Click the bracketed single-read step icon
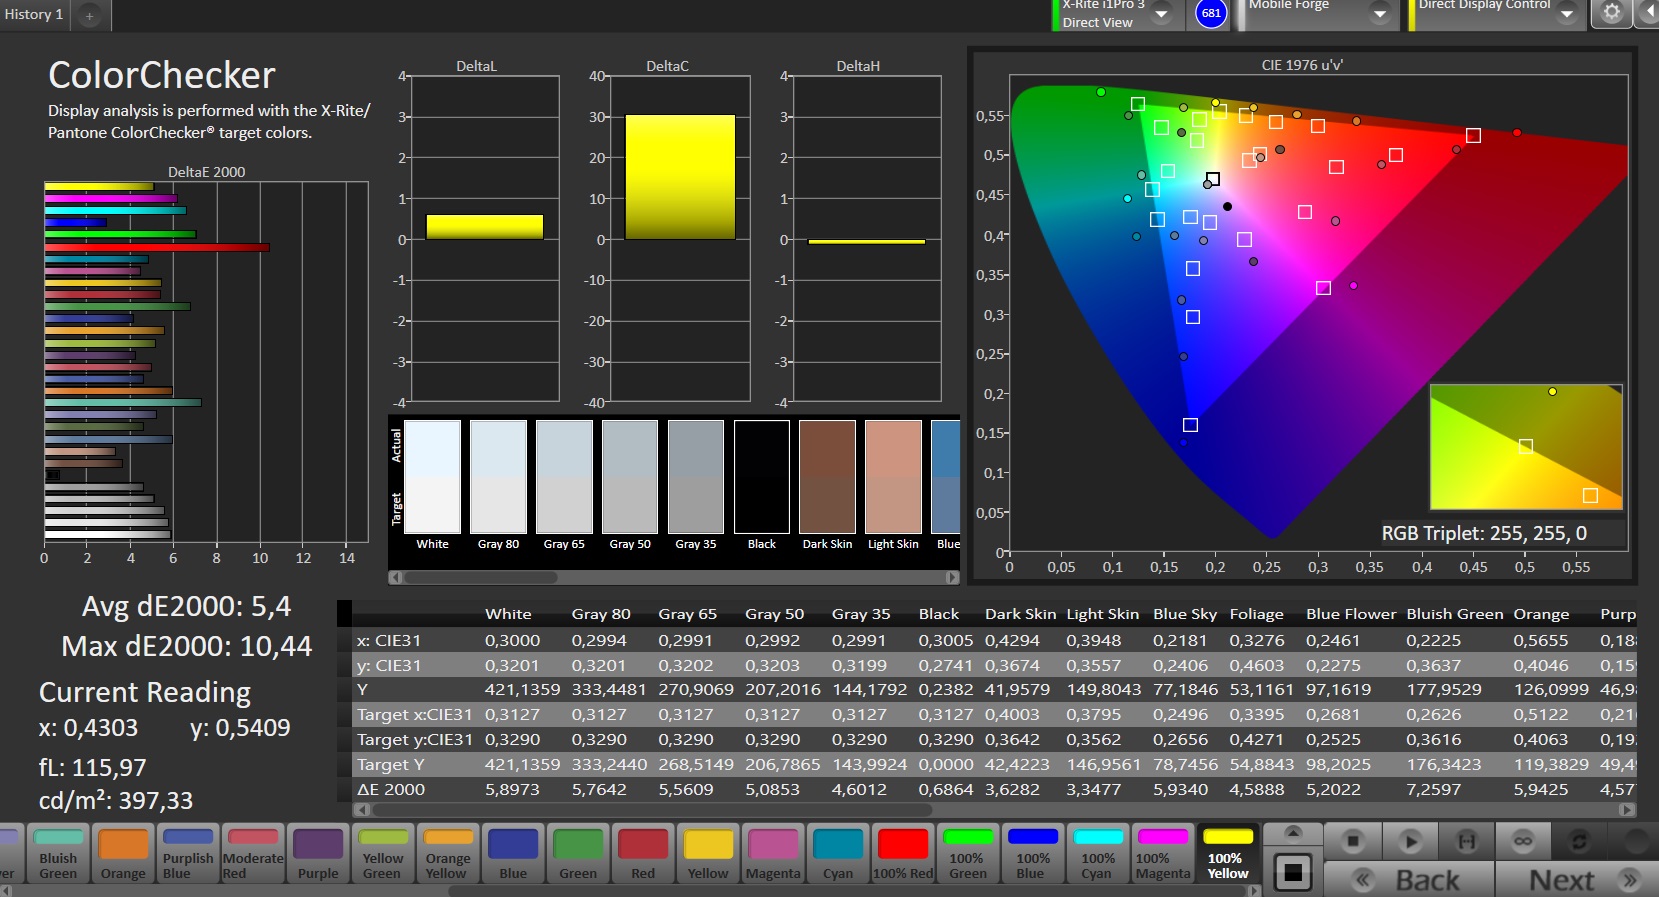The width and height of the screenshot is (1659, 897). point(1466,841)
